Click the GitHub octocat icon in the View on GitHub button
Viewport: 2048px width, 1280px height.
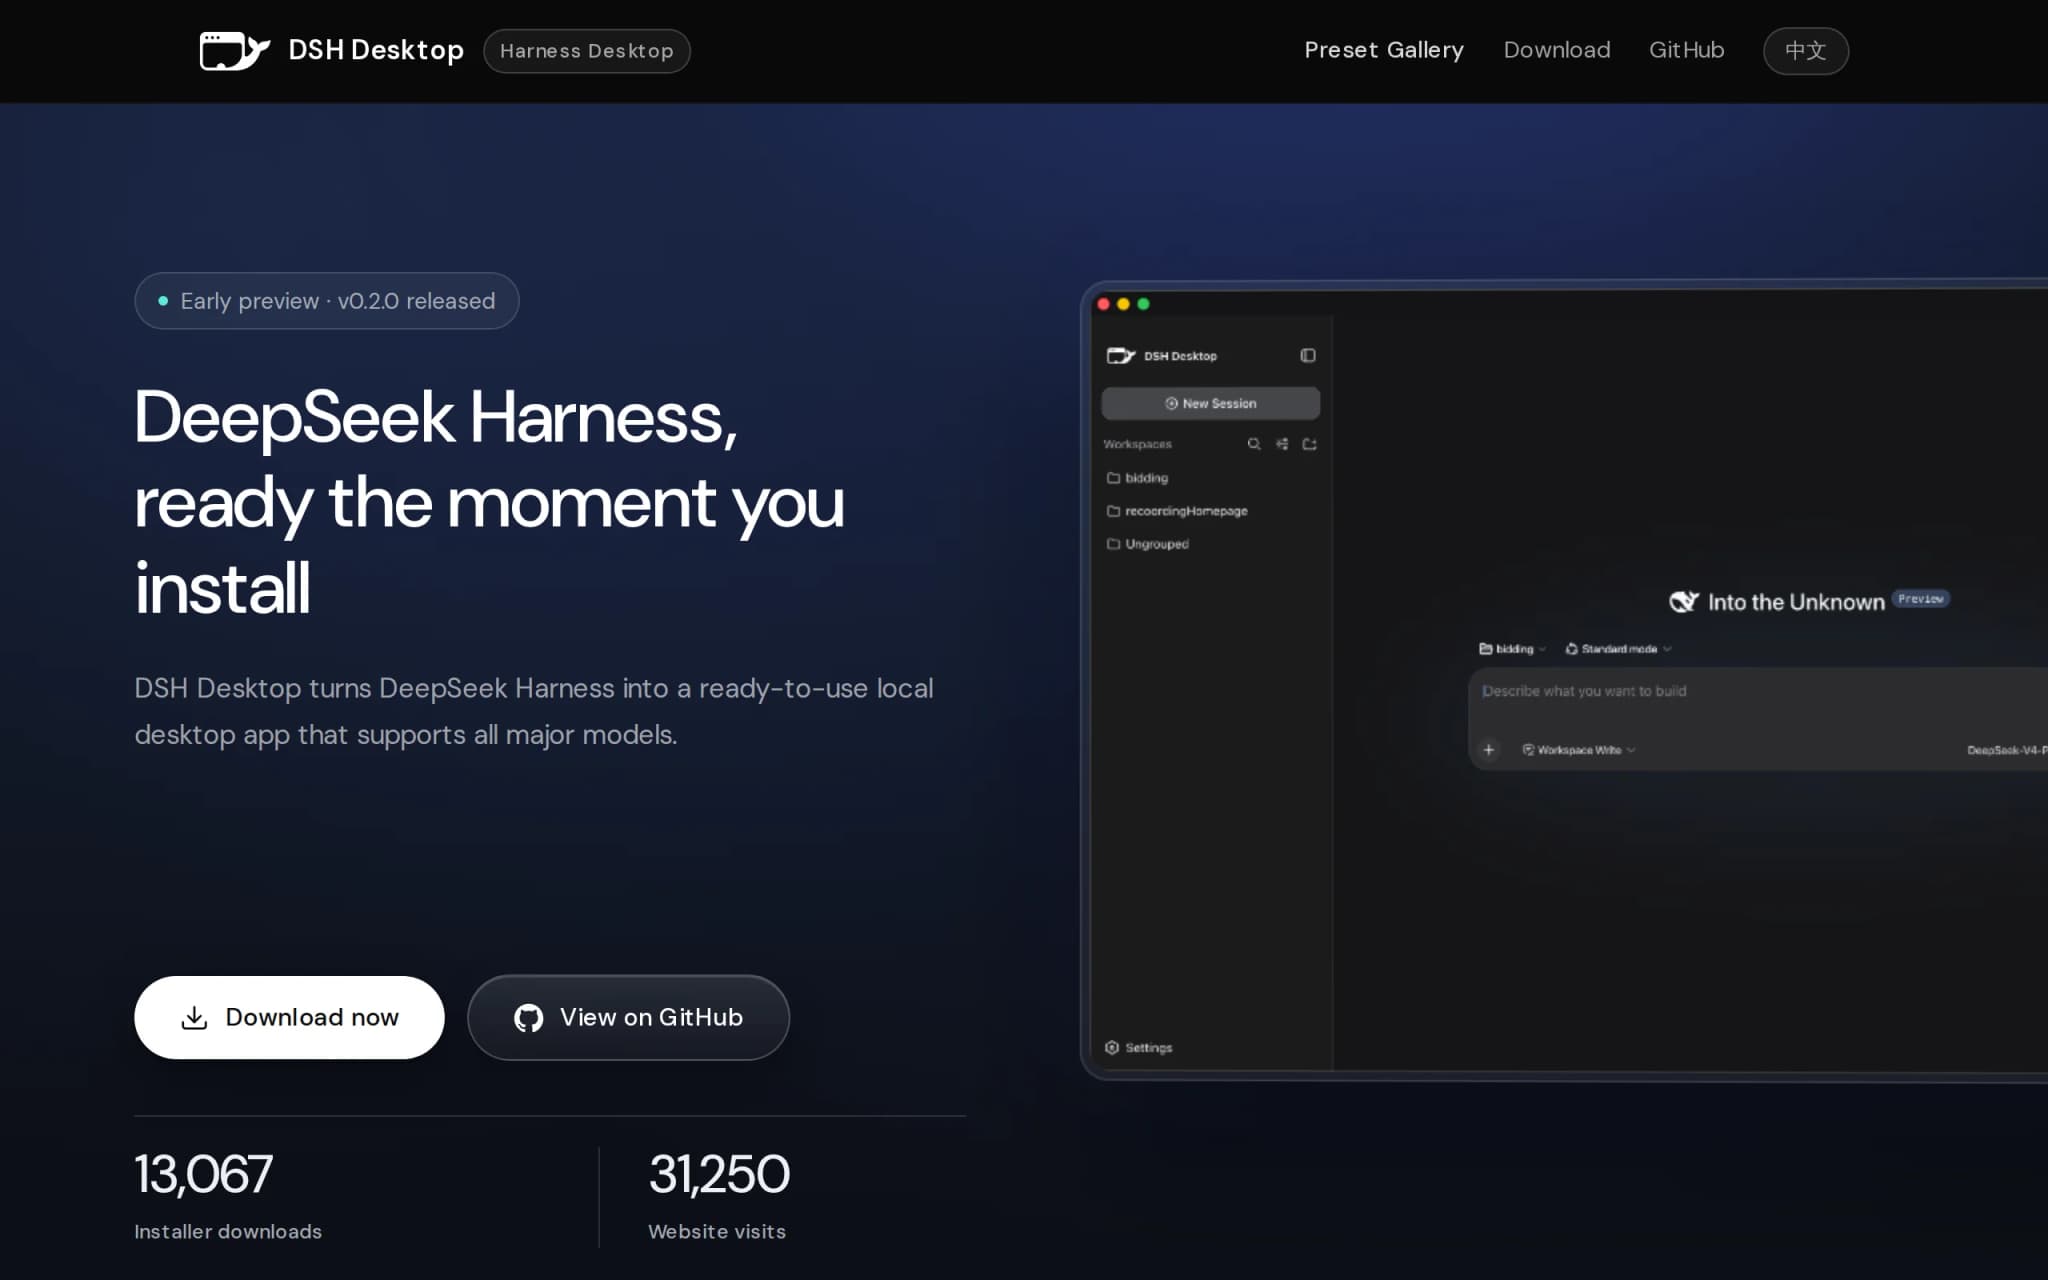(528, 1017)
